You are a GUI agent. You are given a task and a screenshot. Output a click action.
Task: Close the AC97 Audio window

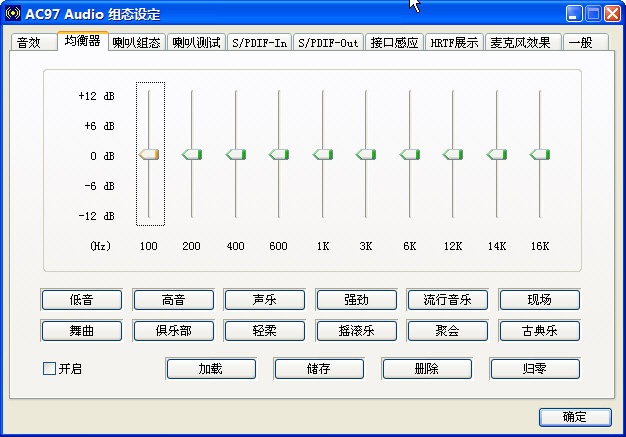609,14
